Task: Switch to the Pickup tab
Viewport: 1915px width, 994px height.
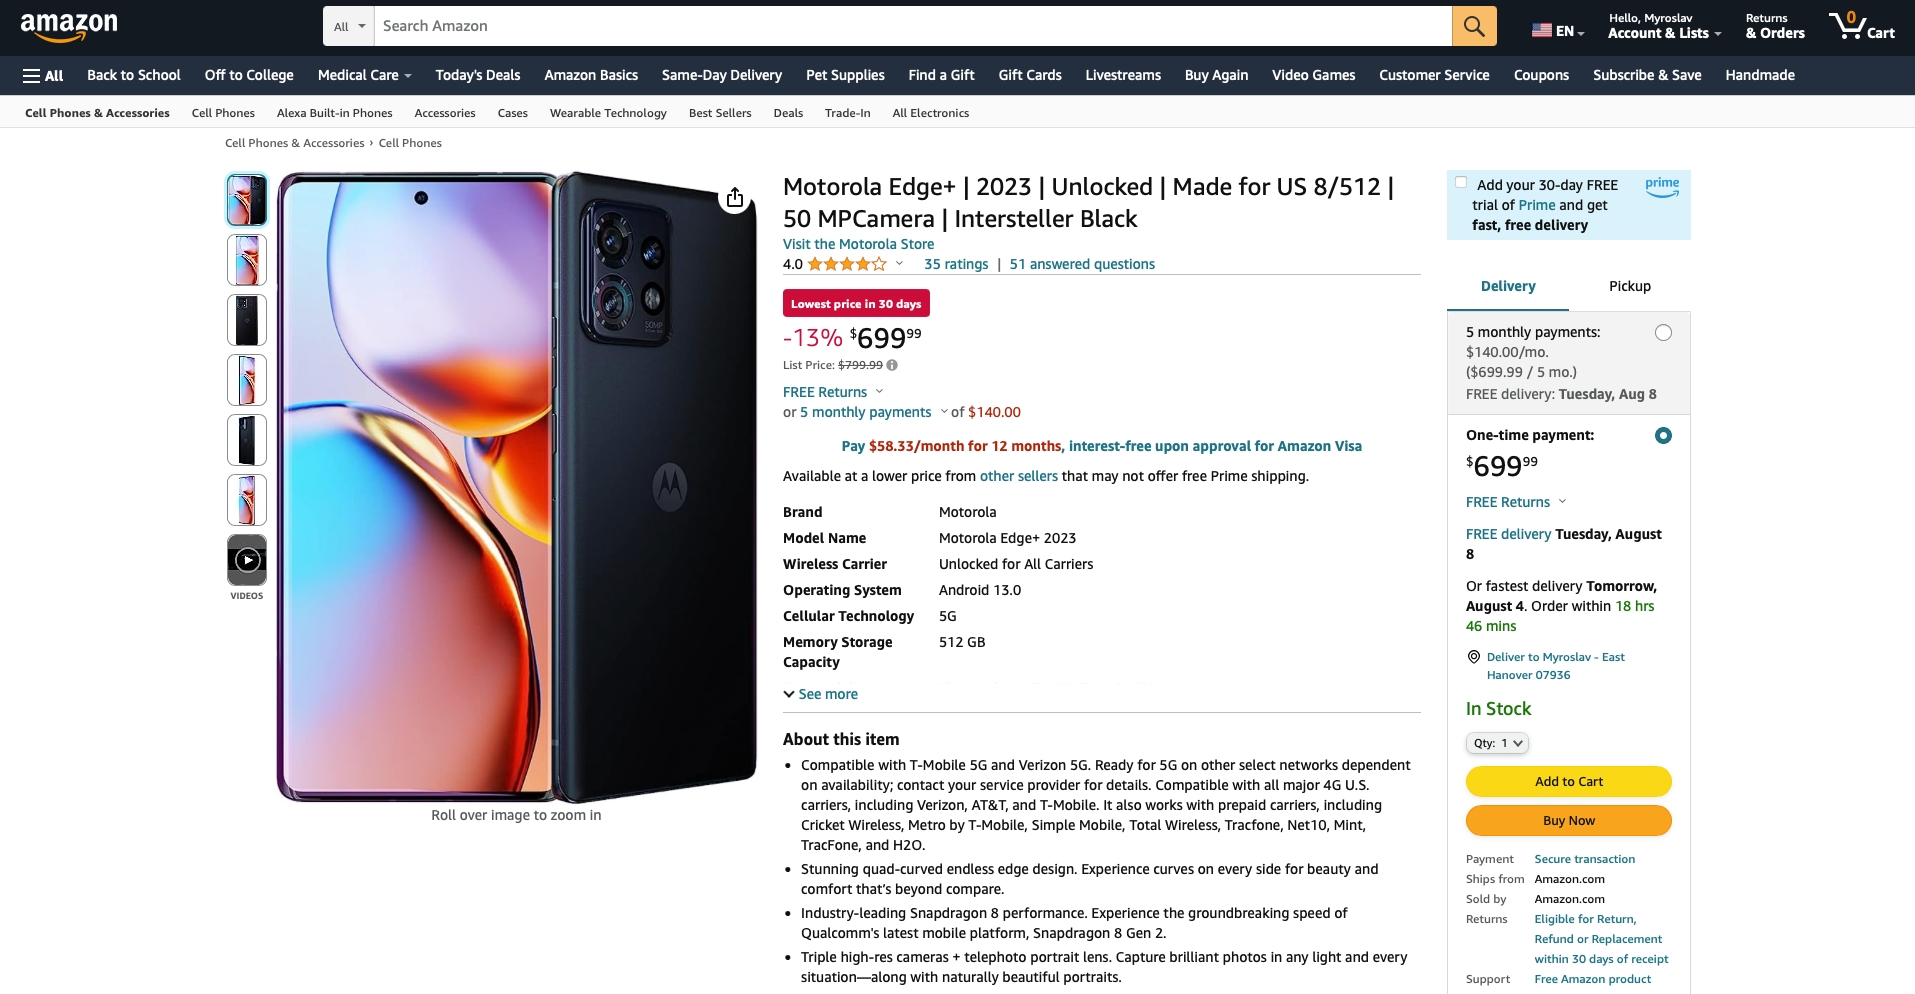Action: tap(1629, 286)
